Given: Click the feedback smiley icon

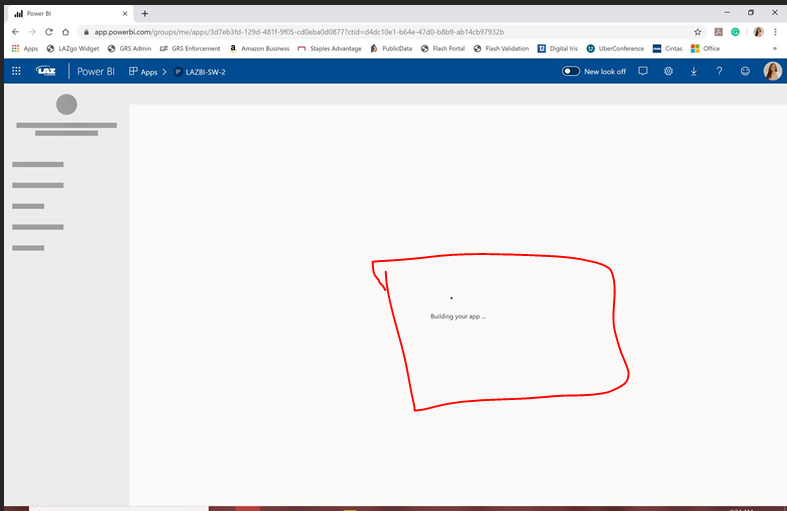Looking at the screenshot, I should point(745,71).
